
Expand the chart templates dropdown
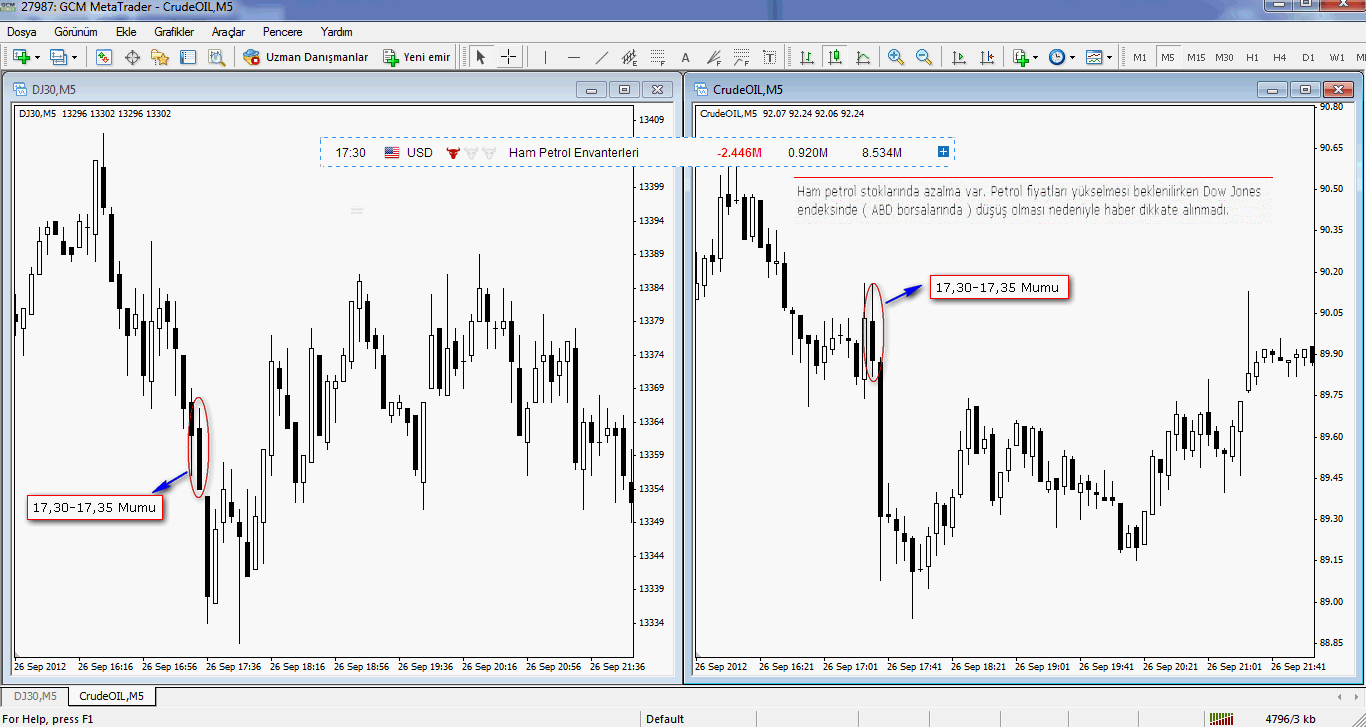pyautogui.click(x=1109, y=57)
